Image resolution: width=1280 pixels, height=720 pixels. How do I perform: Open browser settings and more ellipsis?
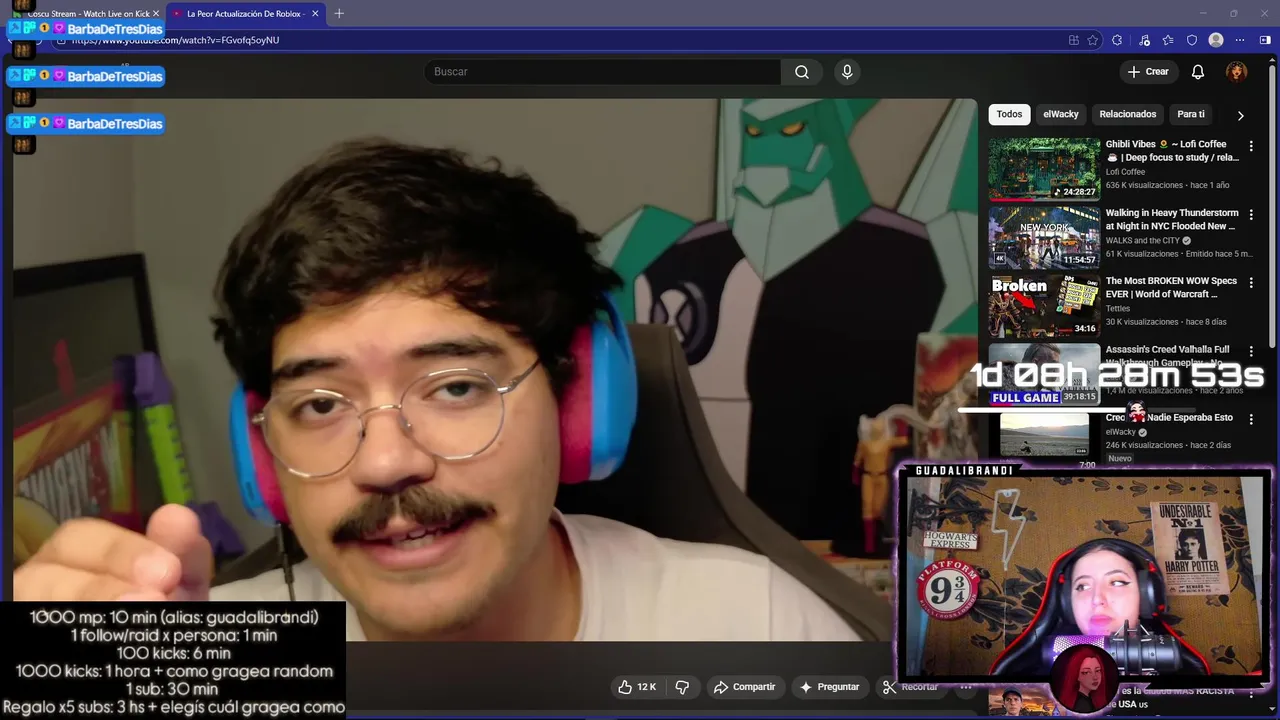(1240, 40)
